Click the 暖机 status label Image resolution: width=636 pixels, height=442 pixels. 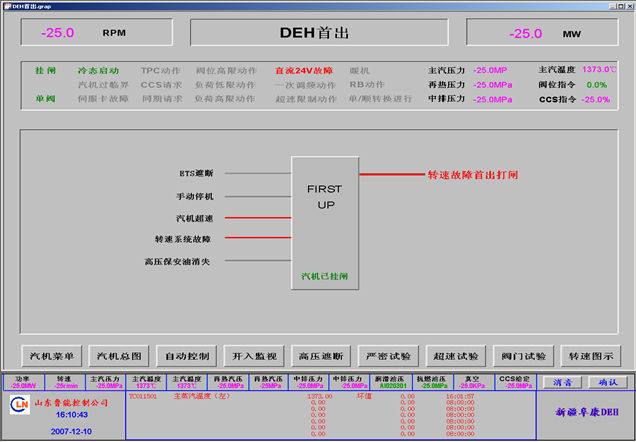click(360, 71)
